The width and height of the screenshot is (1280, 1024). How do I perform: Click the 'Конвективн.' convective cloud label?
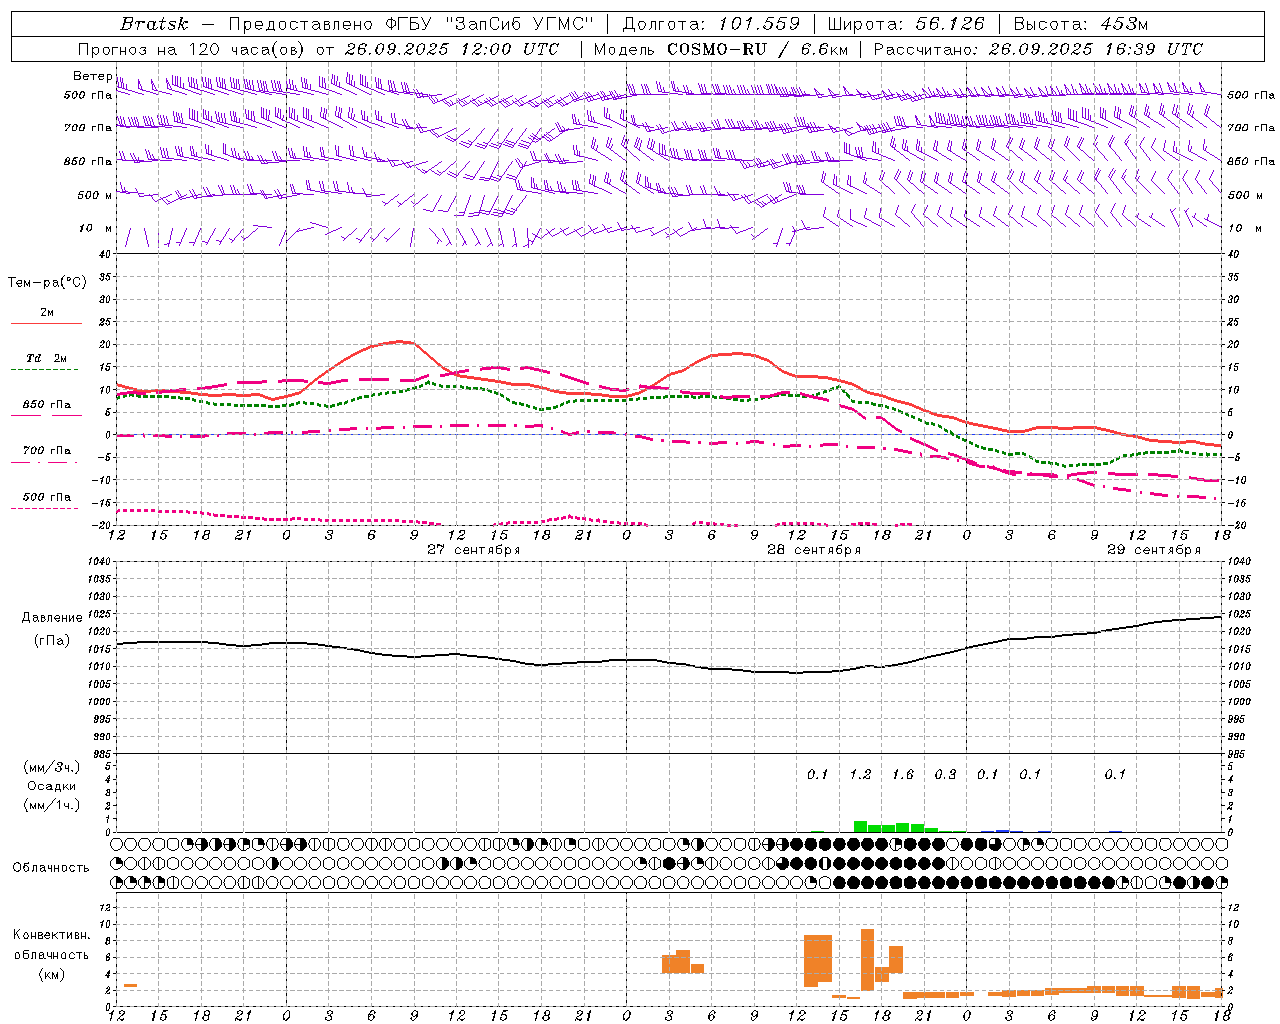click(x=51, y=935)
